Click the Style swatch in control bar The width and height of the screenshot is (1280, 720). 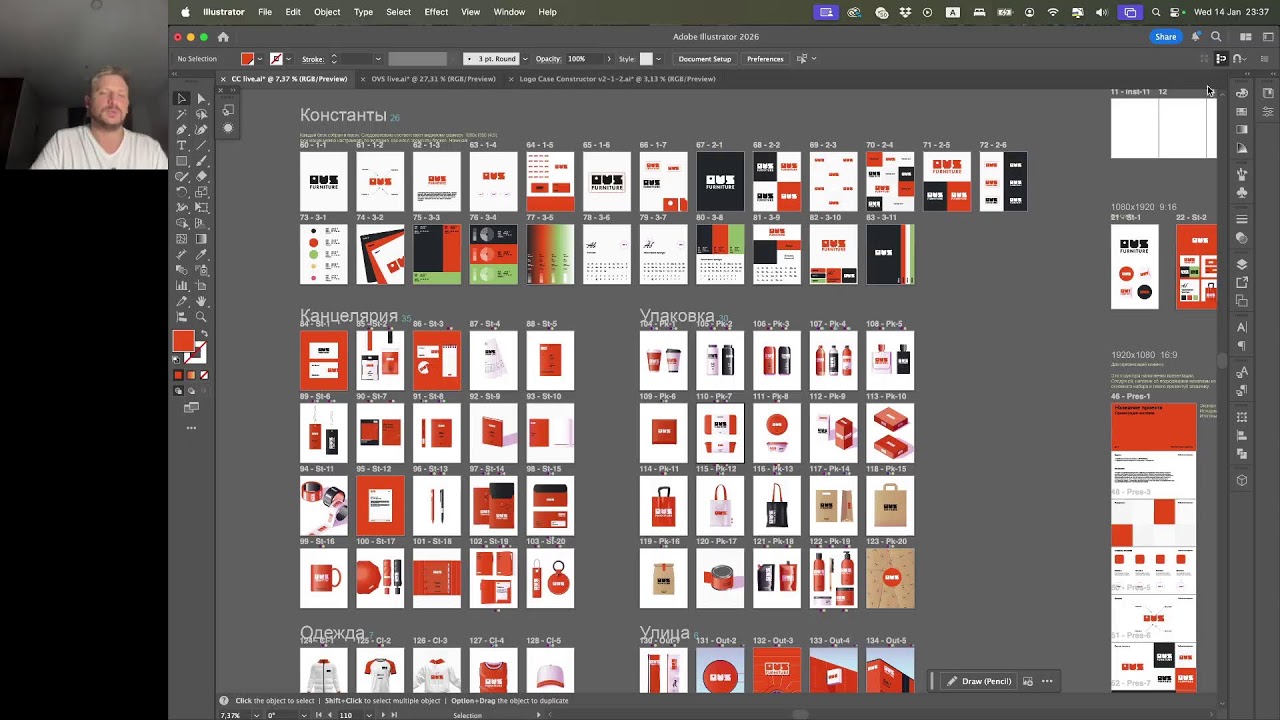(646, 59)
